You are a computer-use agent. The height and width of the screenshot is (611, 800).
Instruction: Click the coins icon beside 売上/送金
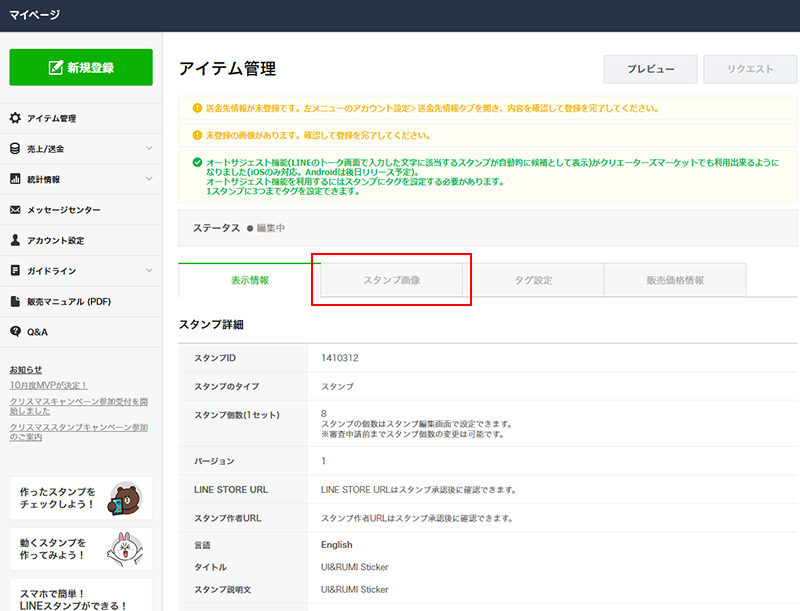[15, 149]
